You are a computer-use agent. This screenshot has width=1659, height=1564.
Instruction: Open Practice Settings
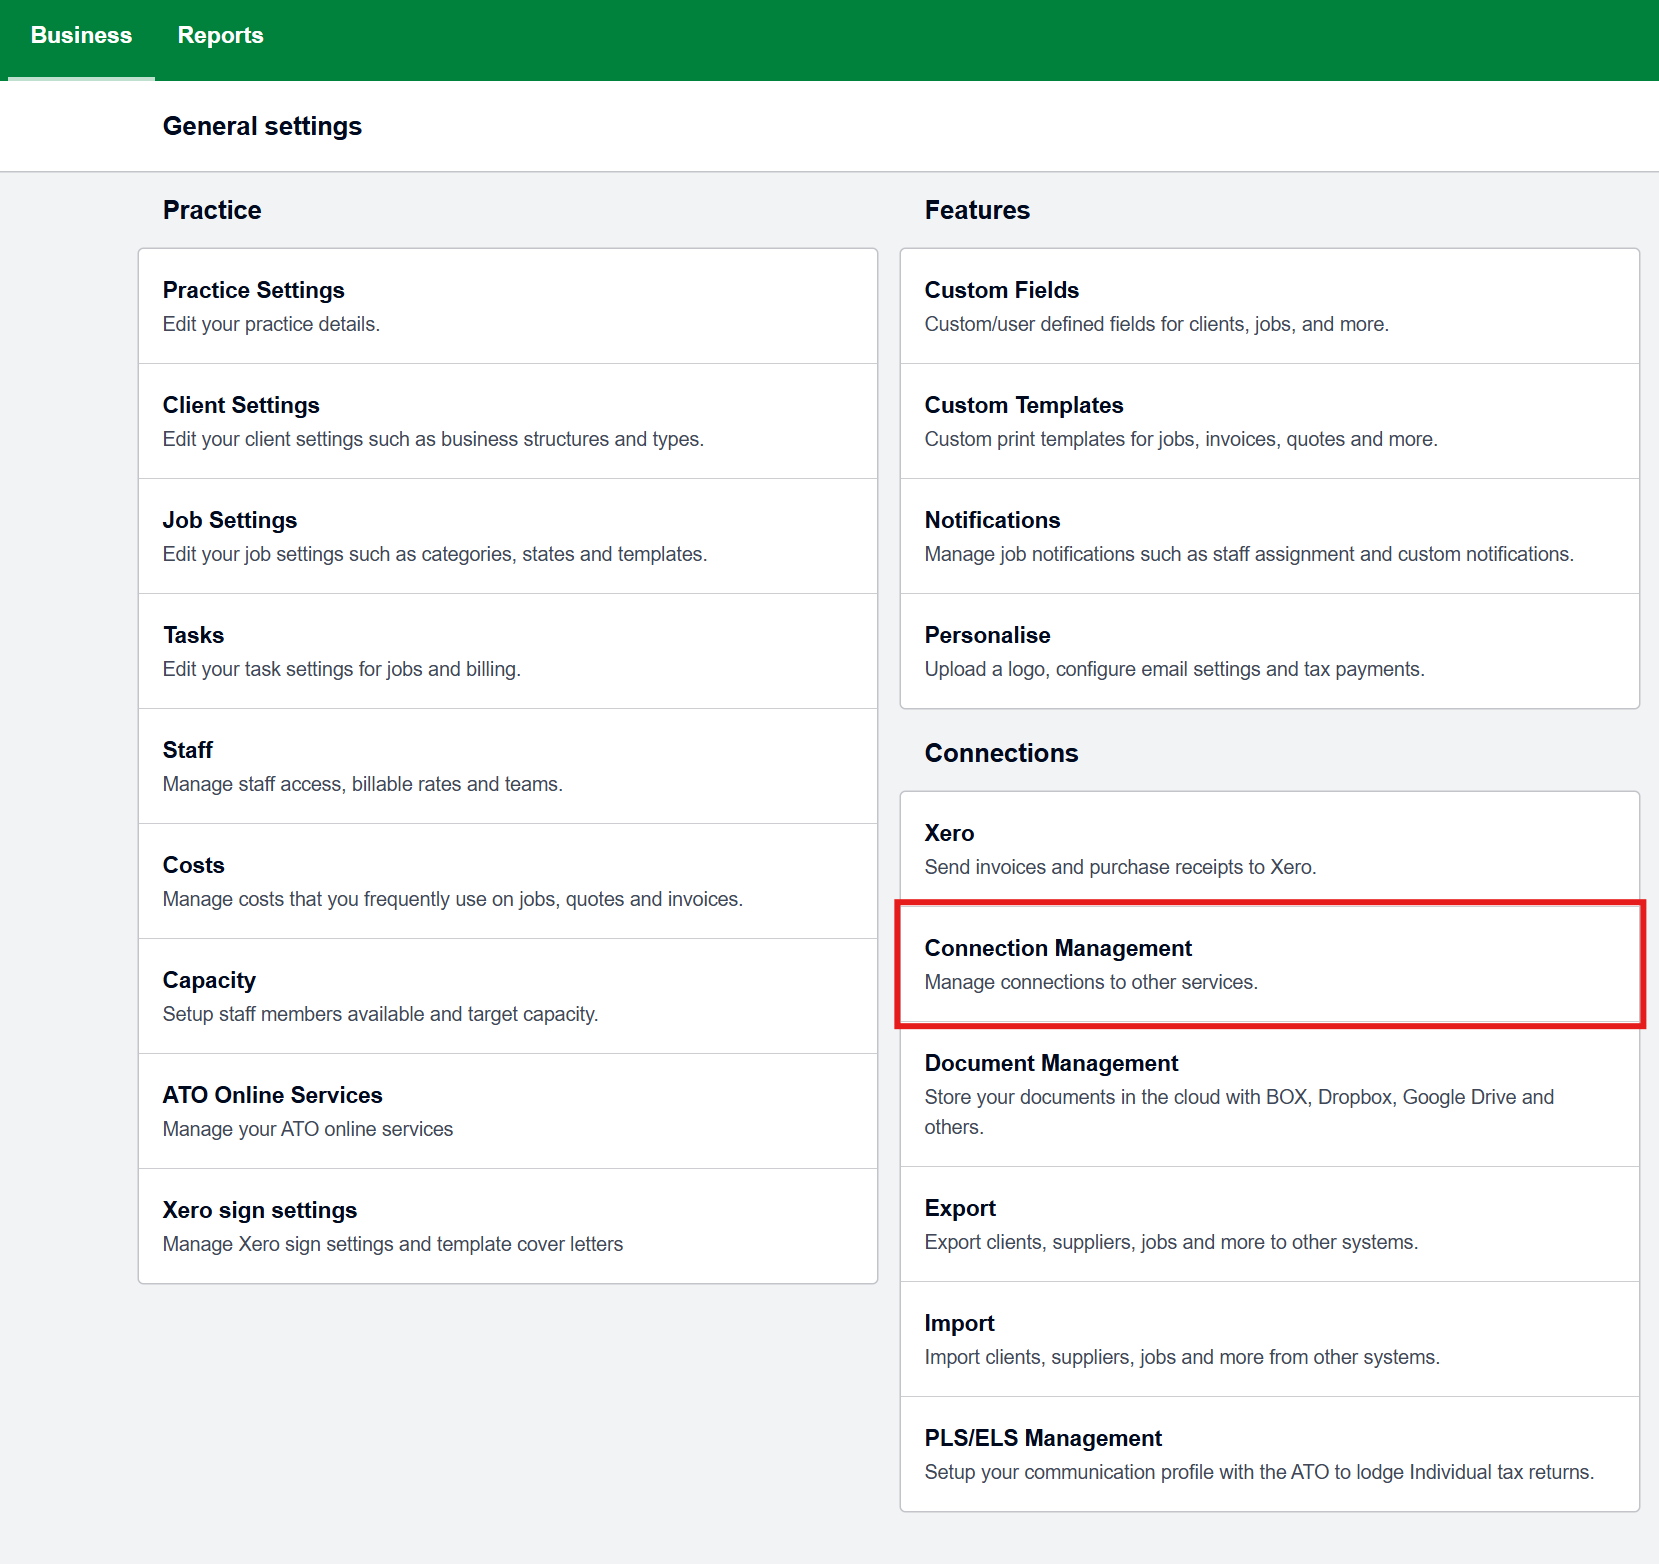click(x=253, y=290)
